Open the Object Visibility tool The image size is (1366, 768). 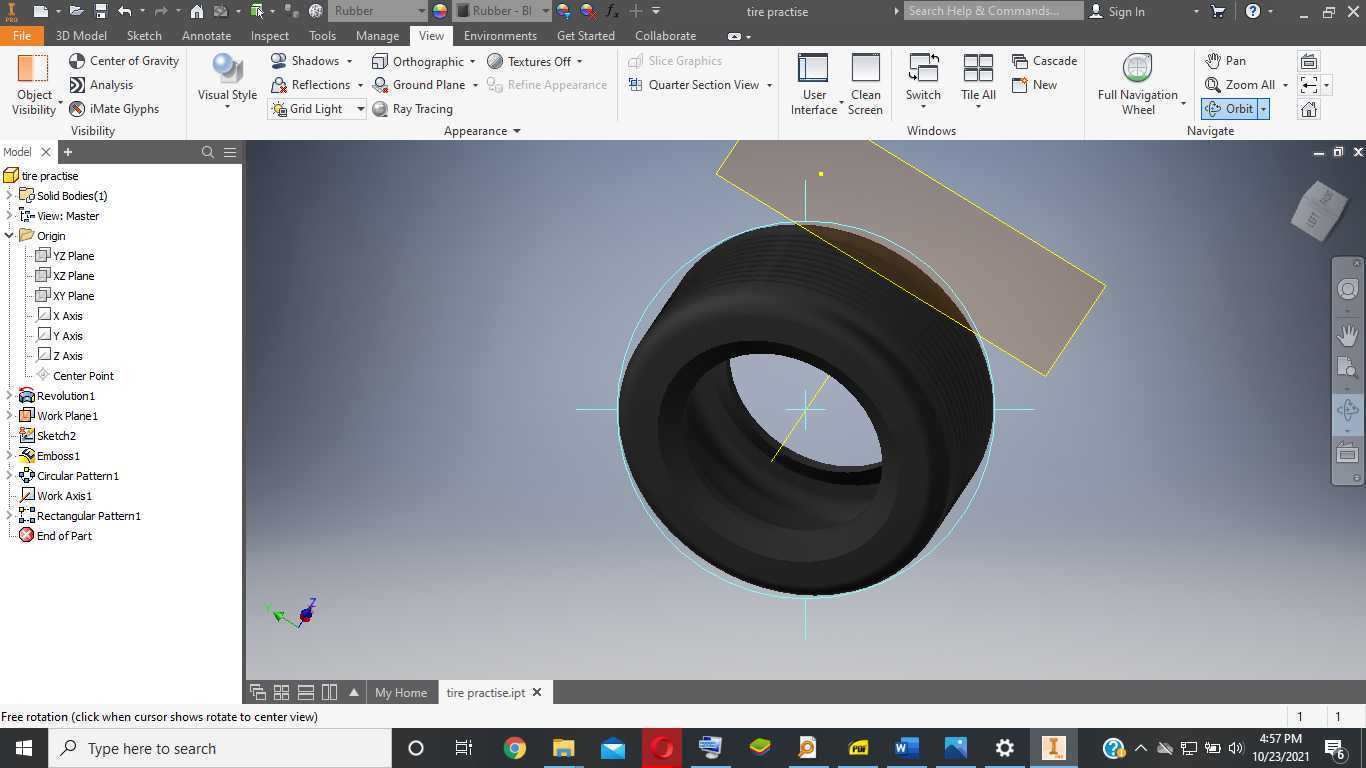click(34, 86)
